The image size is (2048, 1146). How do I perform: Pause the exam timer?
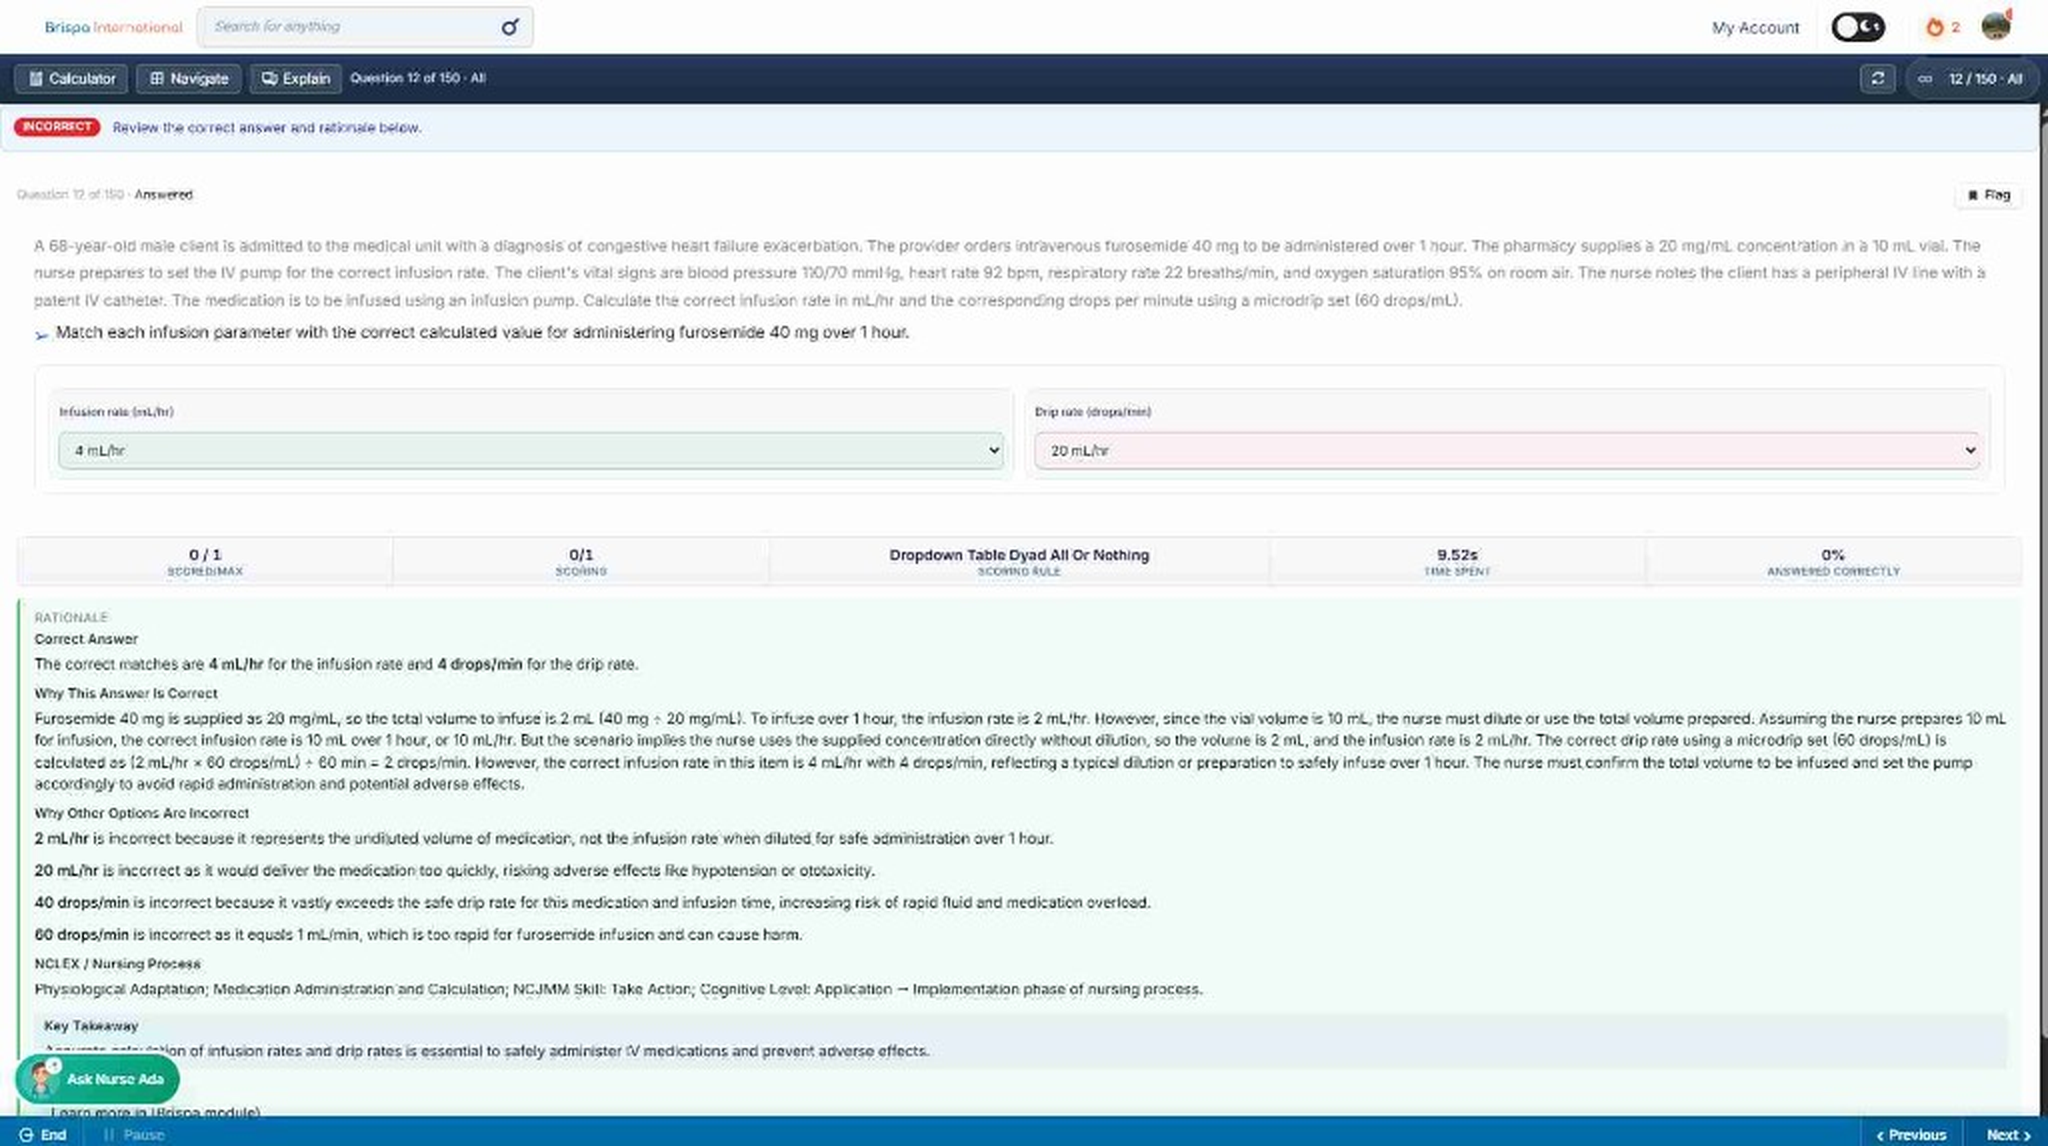[134, 1134]
